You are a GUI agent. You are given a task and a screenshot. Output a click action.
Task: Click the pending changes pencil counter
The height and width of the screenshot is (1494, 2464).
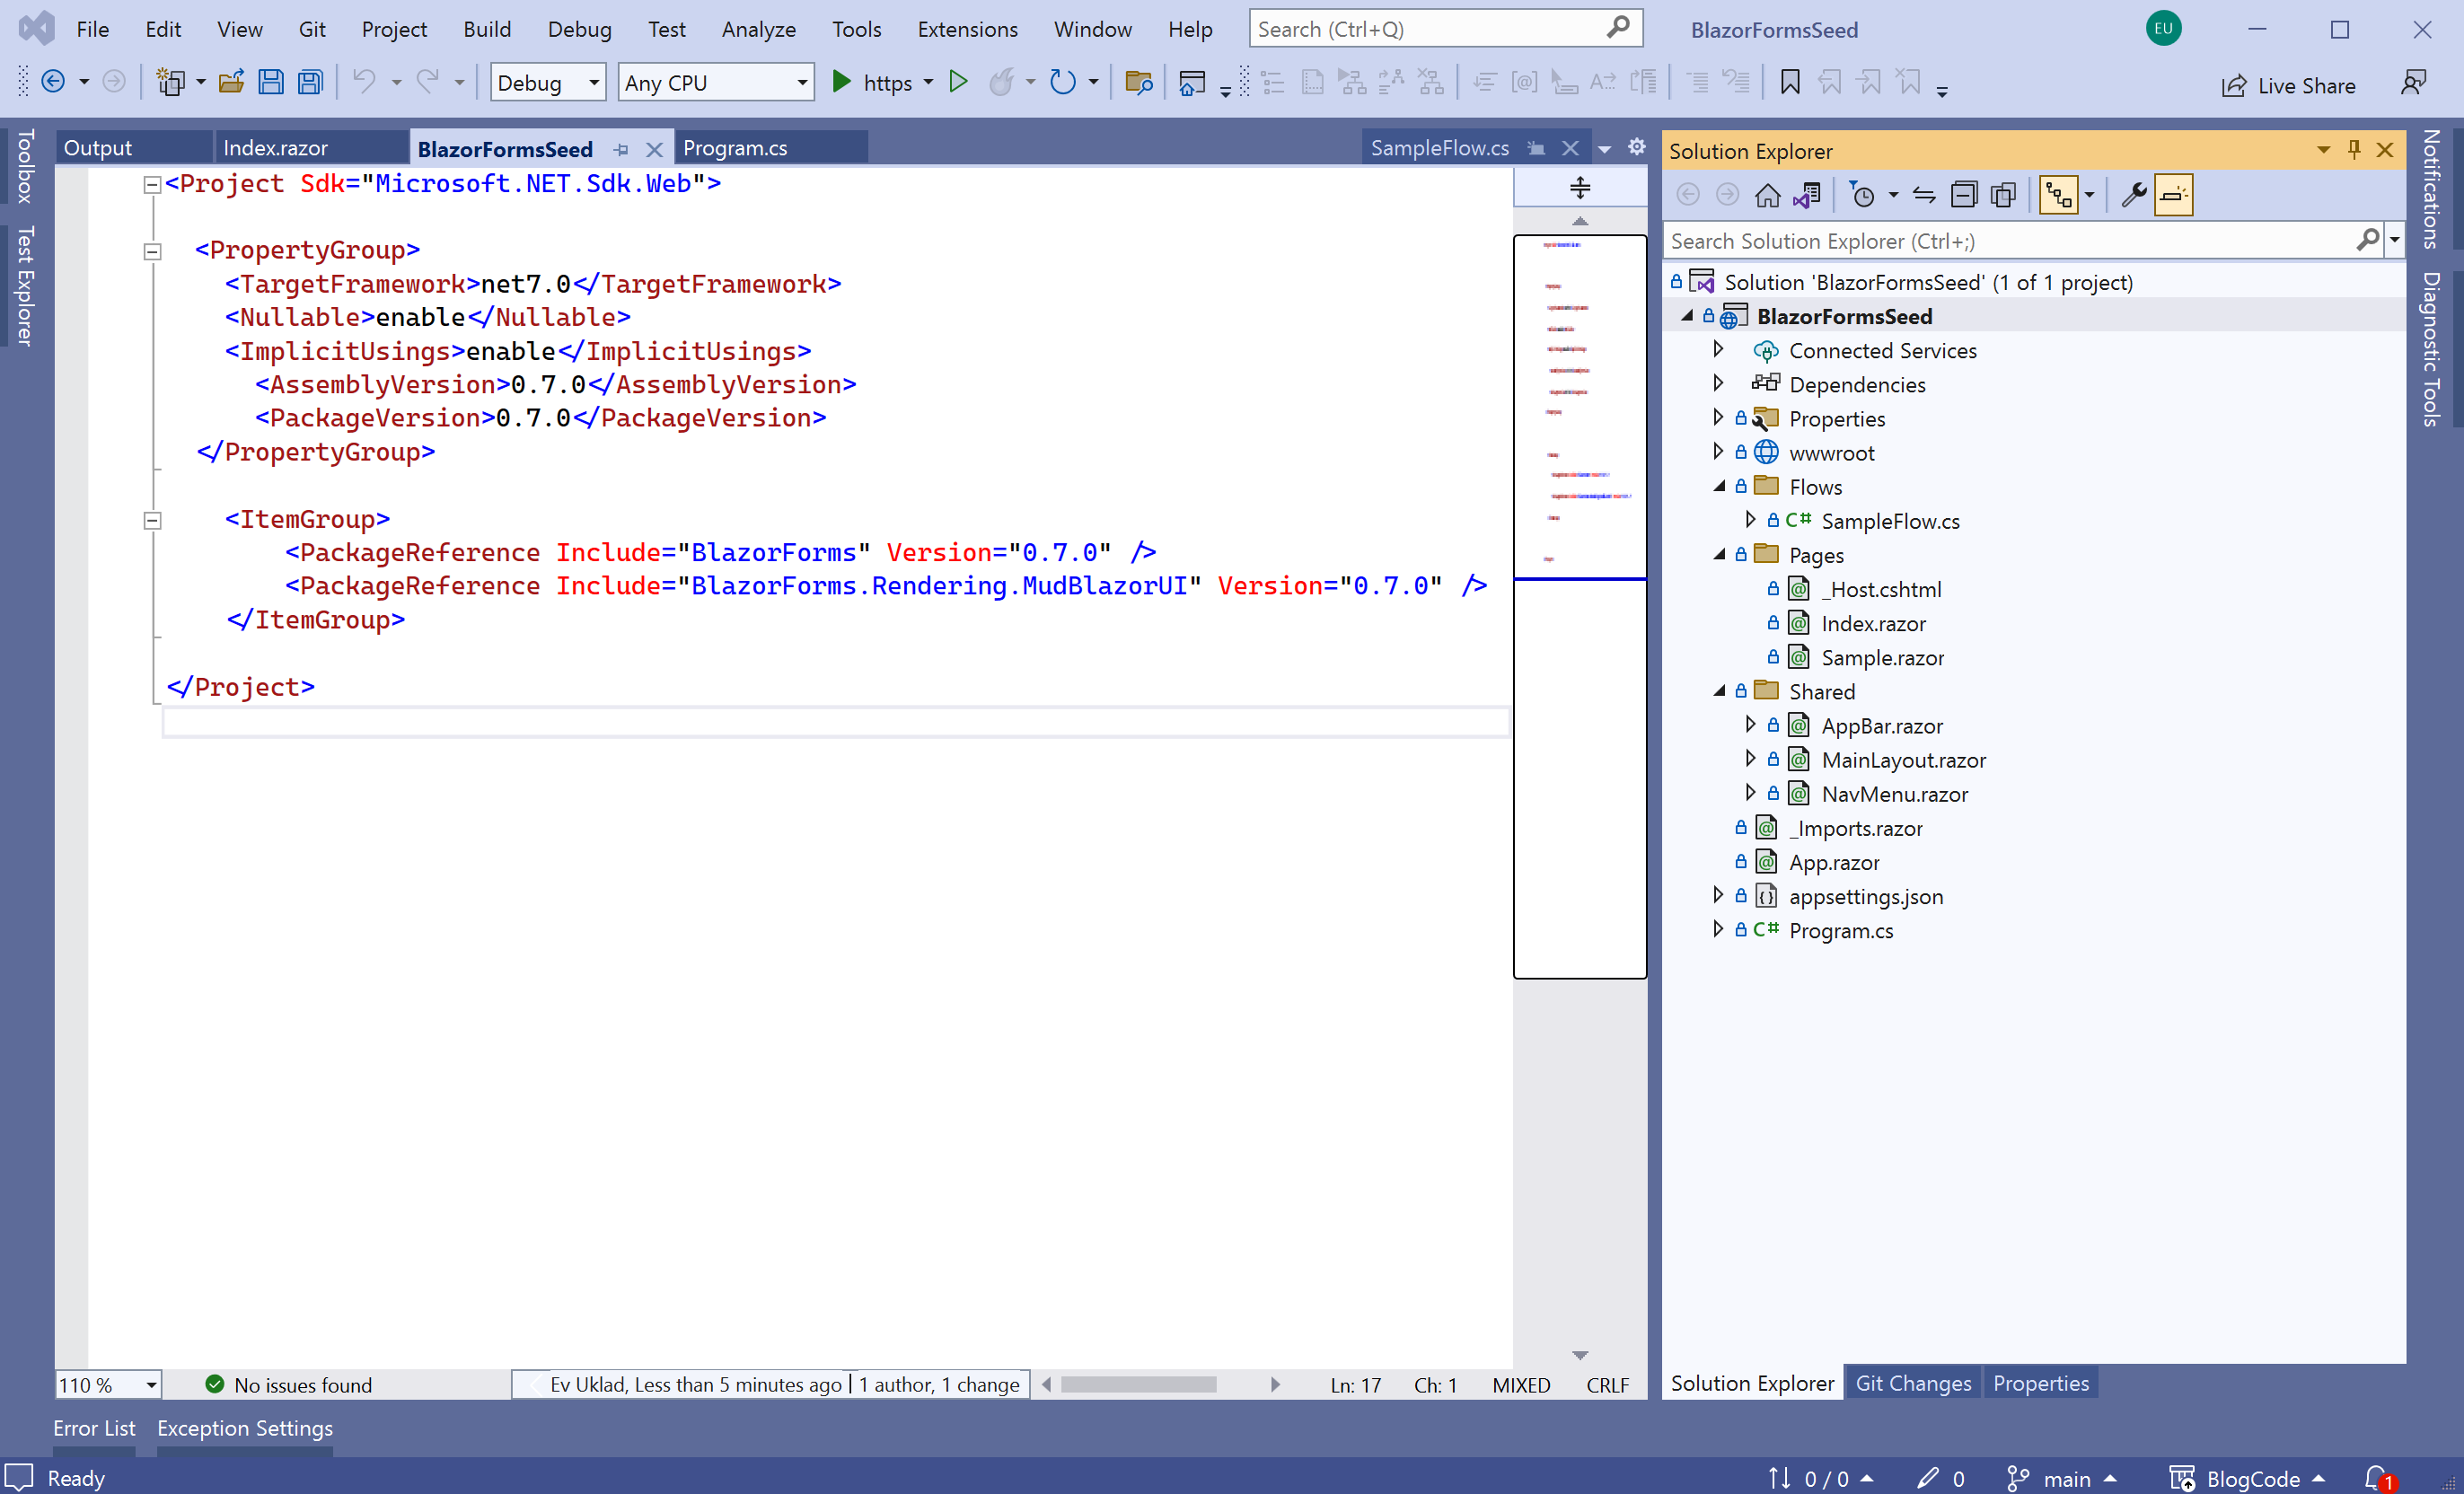tap(1940, 1478)
